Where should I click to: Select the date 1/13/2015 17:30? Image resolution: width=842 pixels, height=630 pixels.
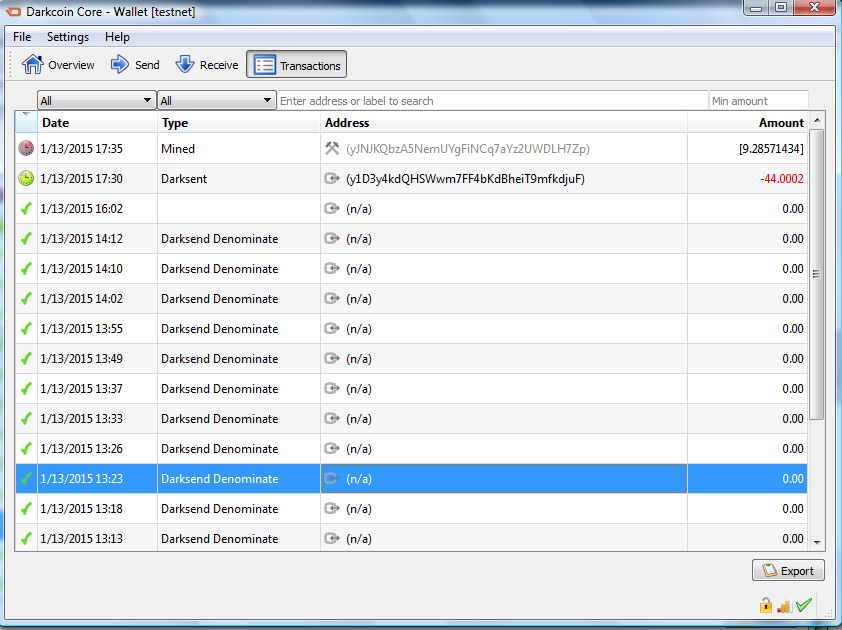pyautogui.click(x=82, y=179)
